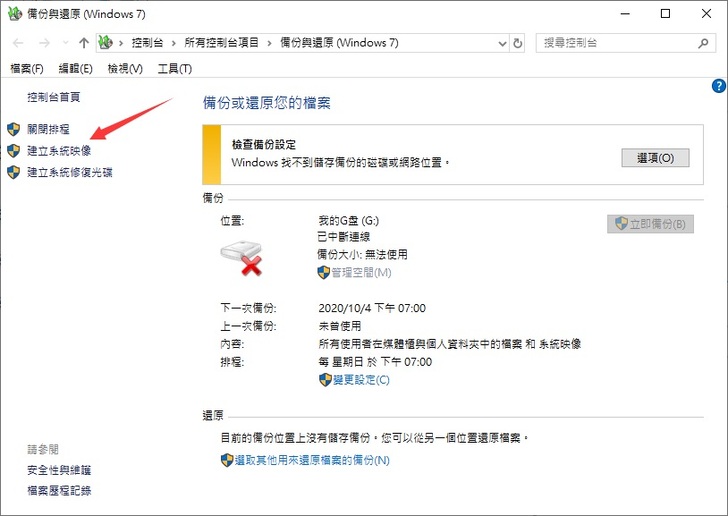Viewport: 728px width, 516px height.
Task: Click 每 星期日 於 下午 07:00 schedule text
Action: (375, 362)
